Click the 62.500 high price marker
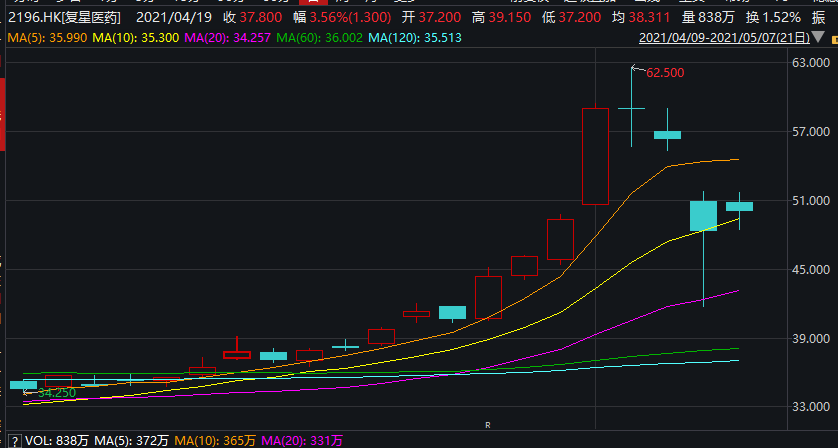Image resolution: width=838 pixels, height=448 pixels. pyautogui.click(x=665, y=73)
